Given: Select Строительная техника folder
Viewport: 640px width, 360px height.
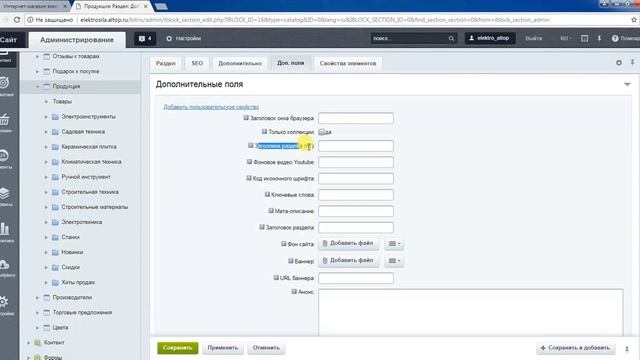Looking at the screenshot, I should pyautogui.click(x=90, y=192).
